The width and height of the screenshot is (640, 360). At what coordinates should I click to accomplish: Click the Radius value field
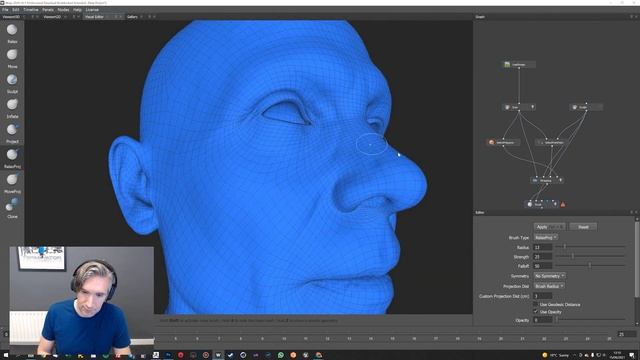543,247
